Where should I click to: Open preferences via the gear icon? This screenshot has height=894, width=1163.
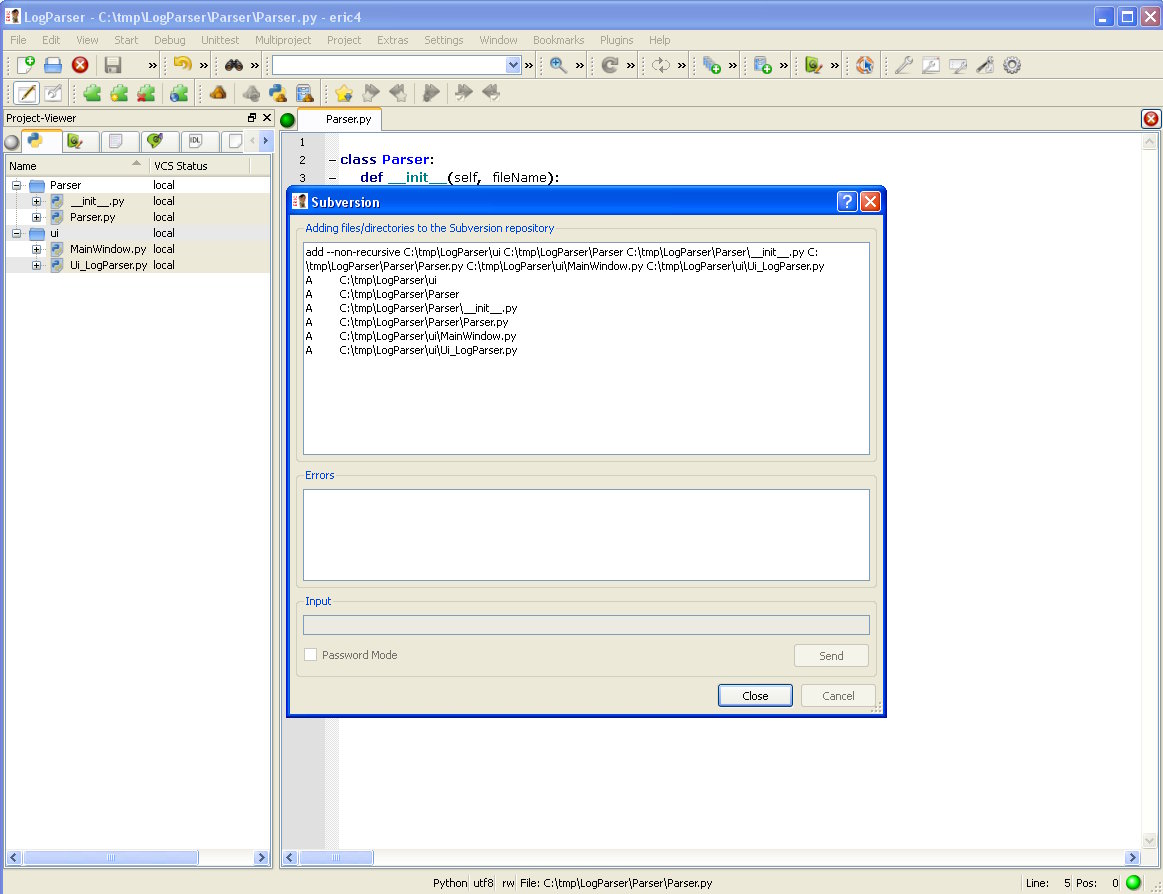(x=1012, y=65)
